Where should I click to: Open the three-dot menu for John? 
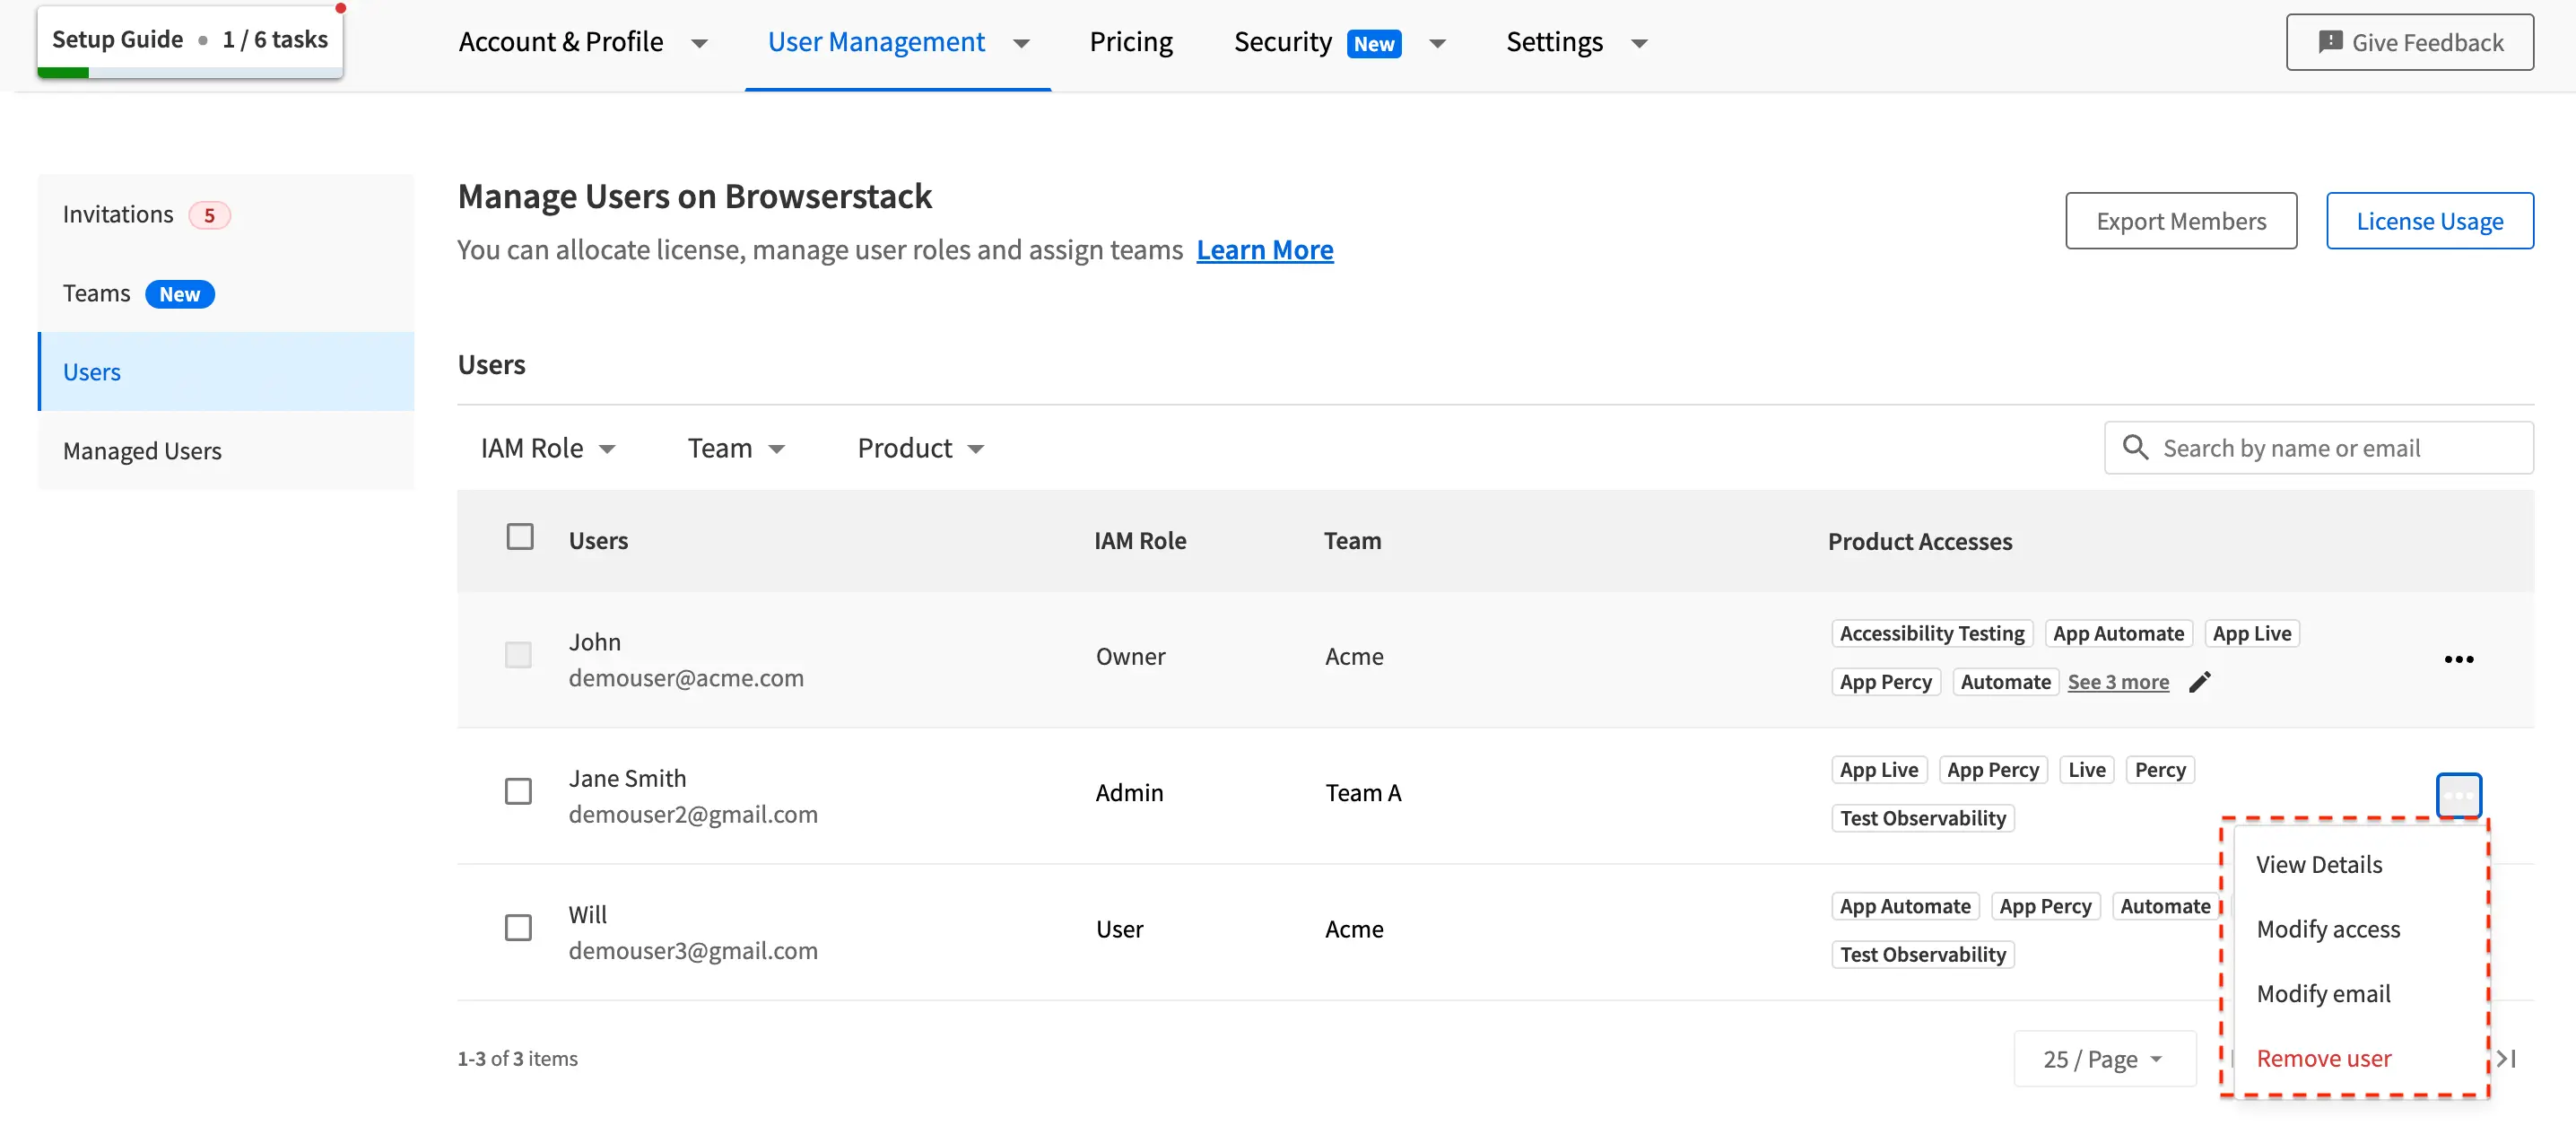(x=2458, y=659)
